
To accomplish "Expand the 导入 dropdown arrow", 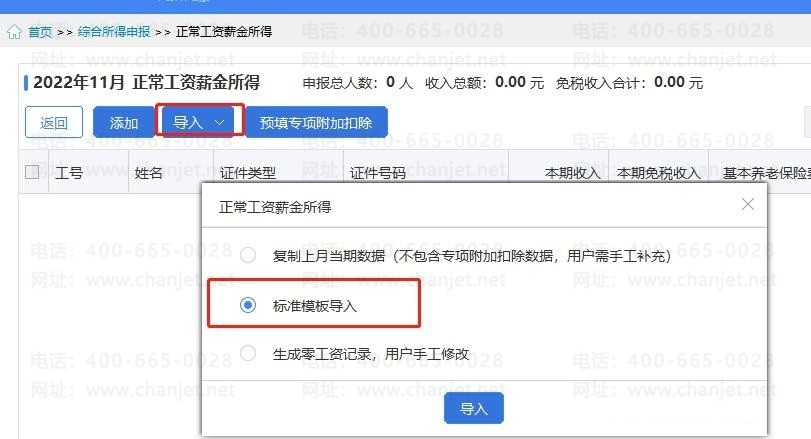I will (219, 123).
